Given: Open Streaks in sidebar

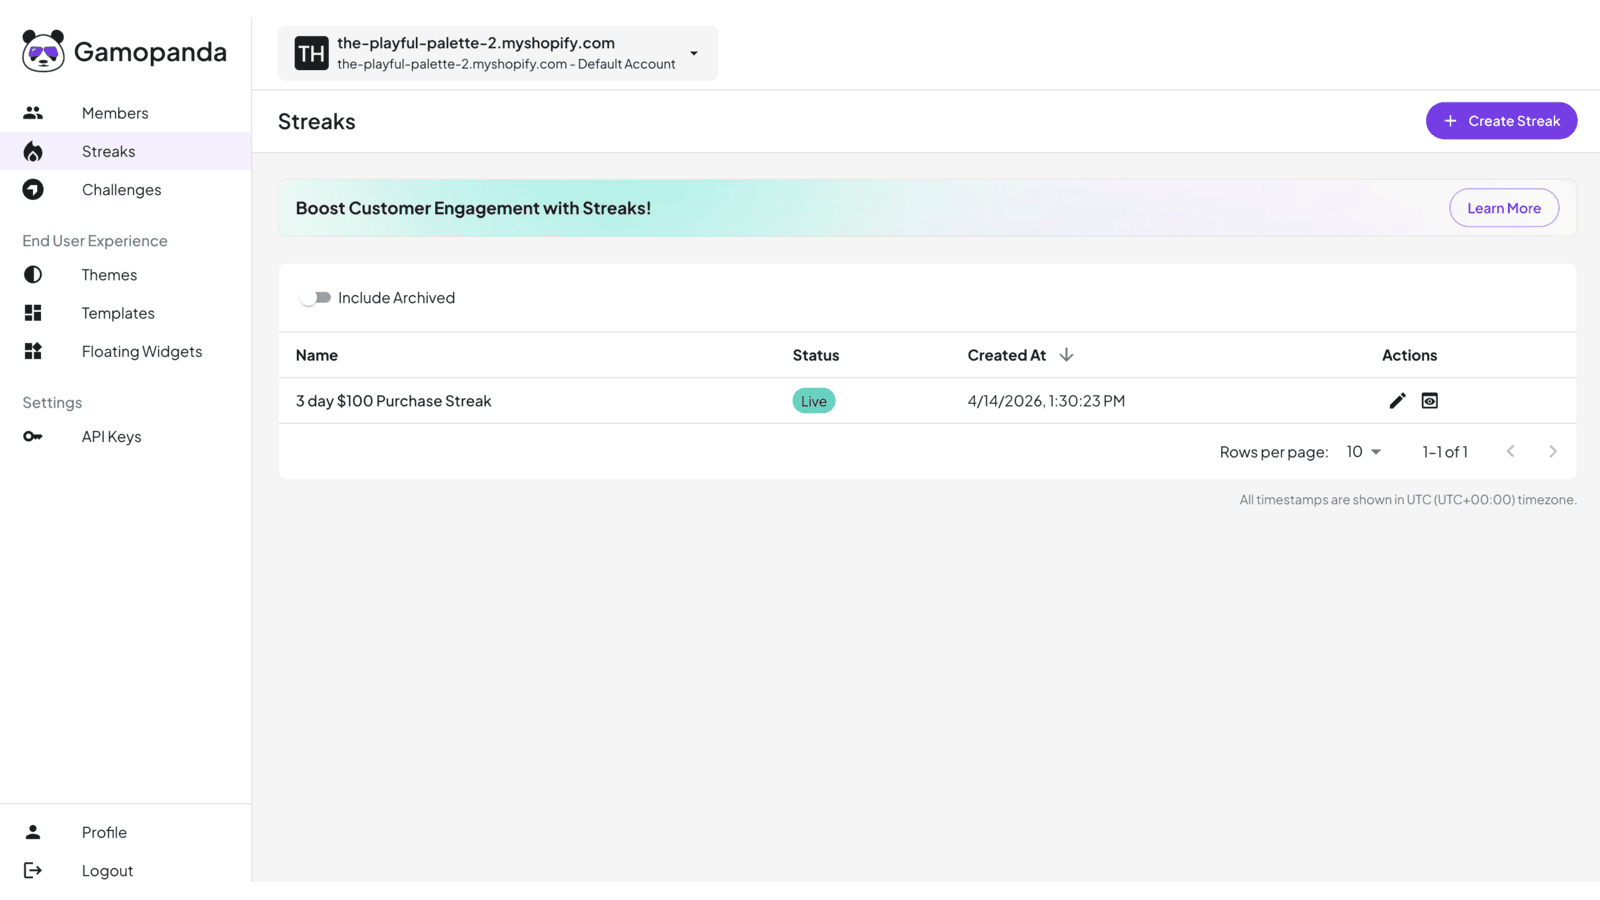Looking at the screenshot, I should click(125, 151).
